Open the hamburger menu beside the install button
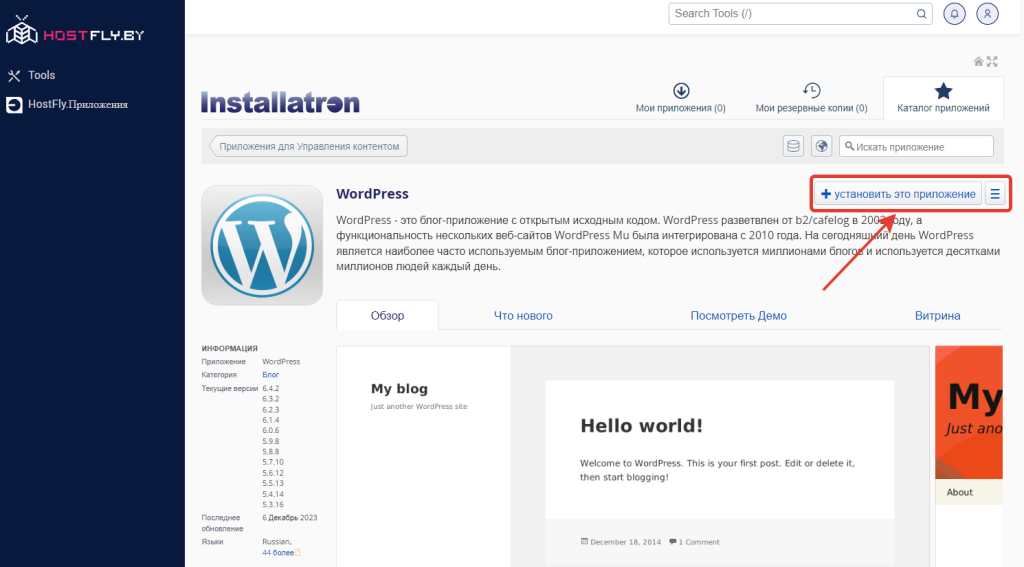The width and height of the screenshot is (1024, 567). pos(995,194)
